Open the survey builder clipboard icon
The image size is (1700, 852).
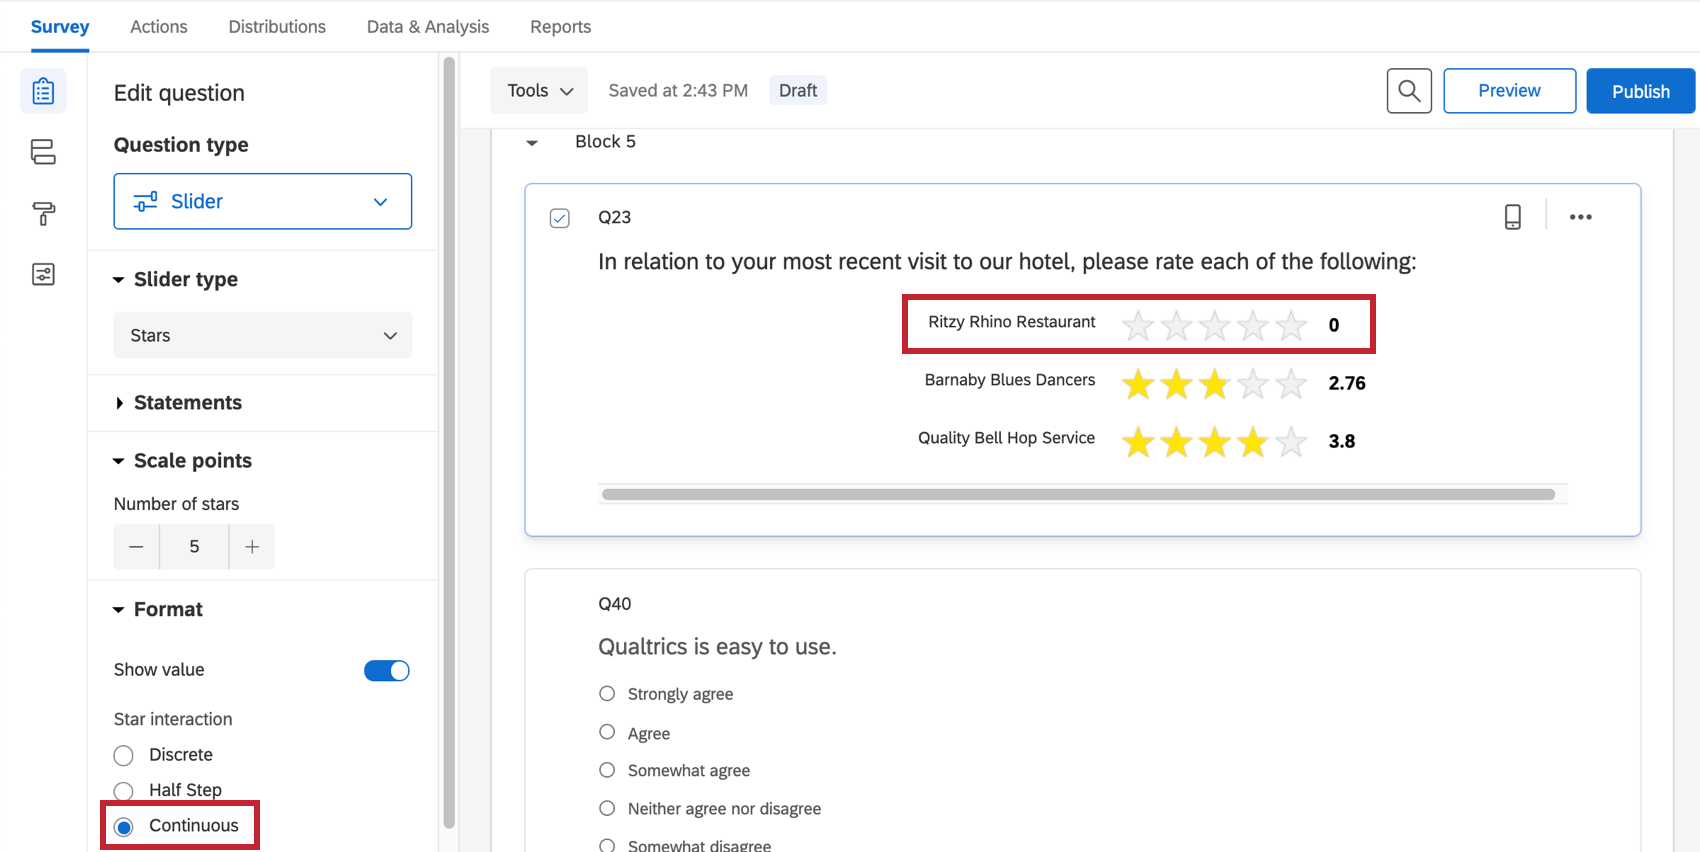click(x=43, y=91)
